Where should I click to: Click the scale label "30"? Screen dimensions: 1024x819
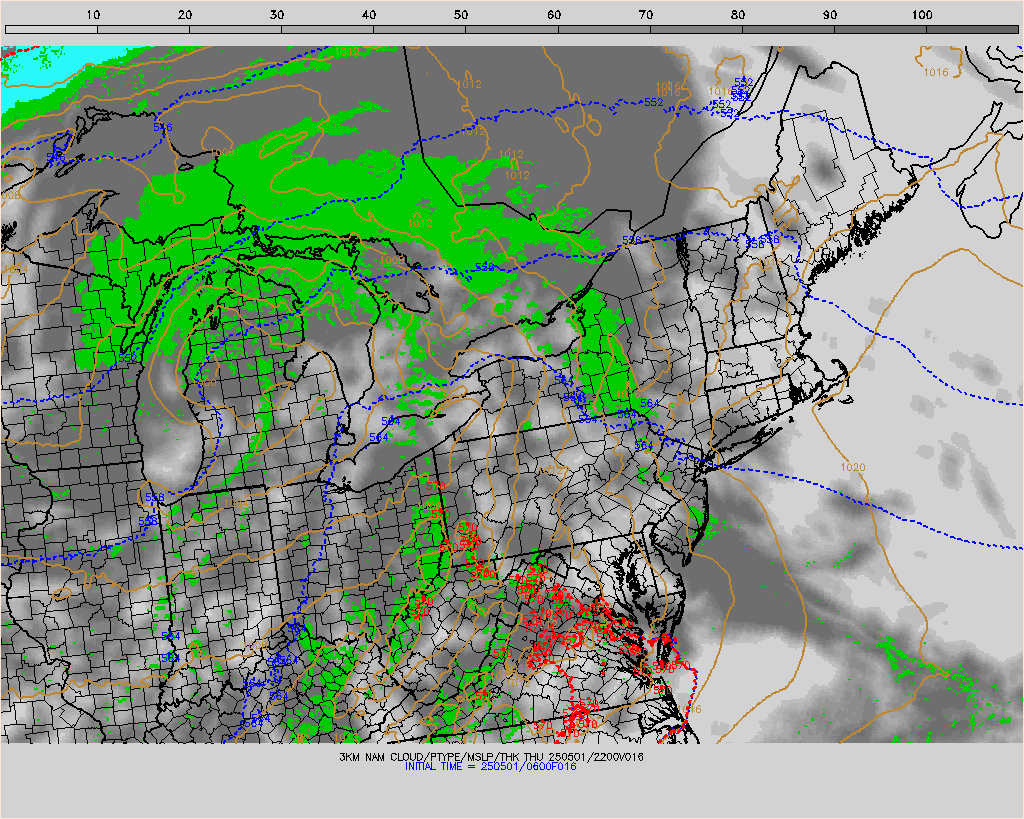coord(278,14)
